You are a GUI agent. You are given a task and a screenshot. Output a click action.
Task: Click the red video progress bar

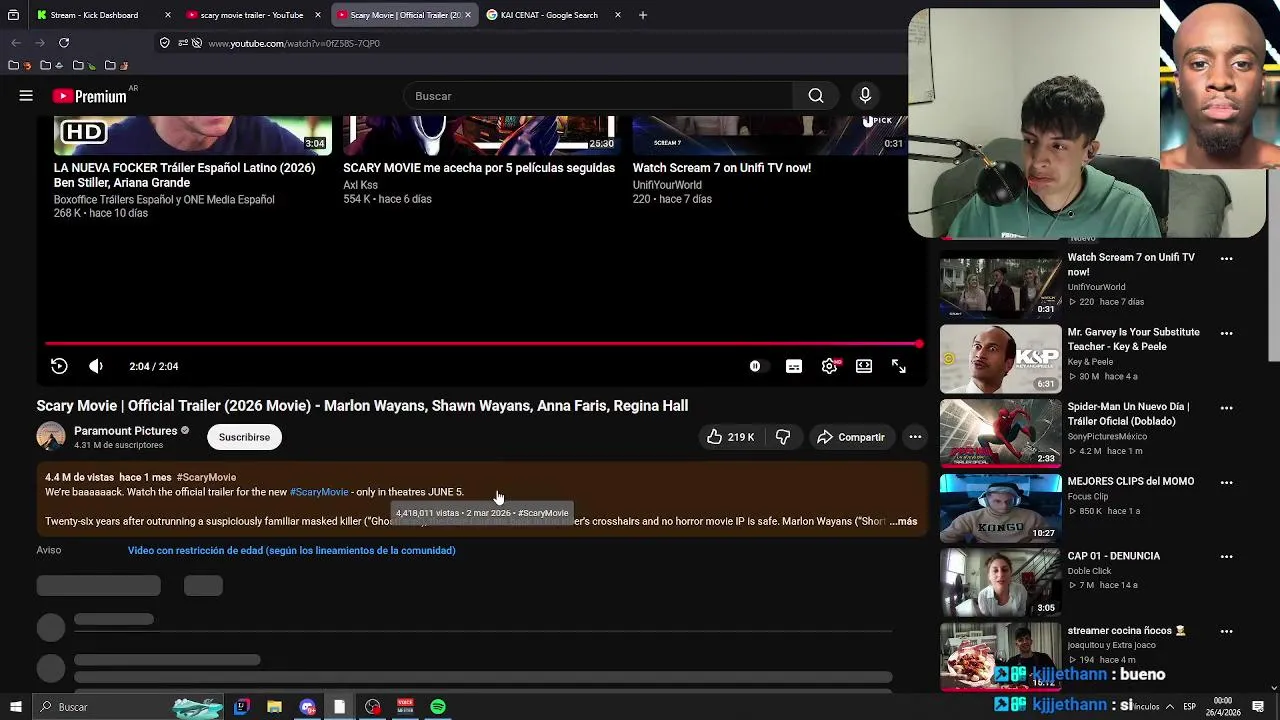pos(482,344)
